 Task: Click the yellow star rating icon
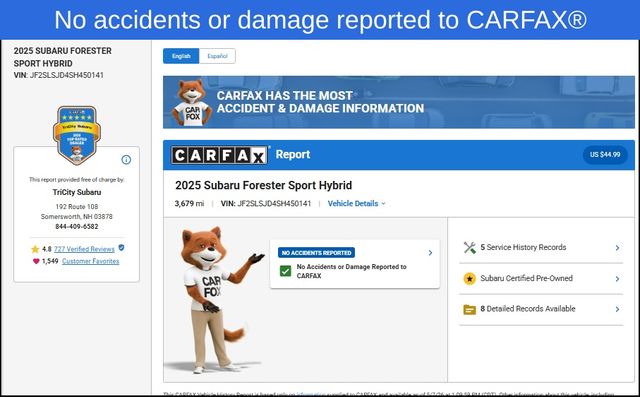point(35,249)
